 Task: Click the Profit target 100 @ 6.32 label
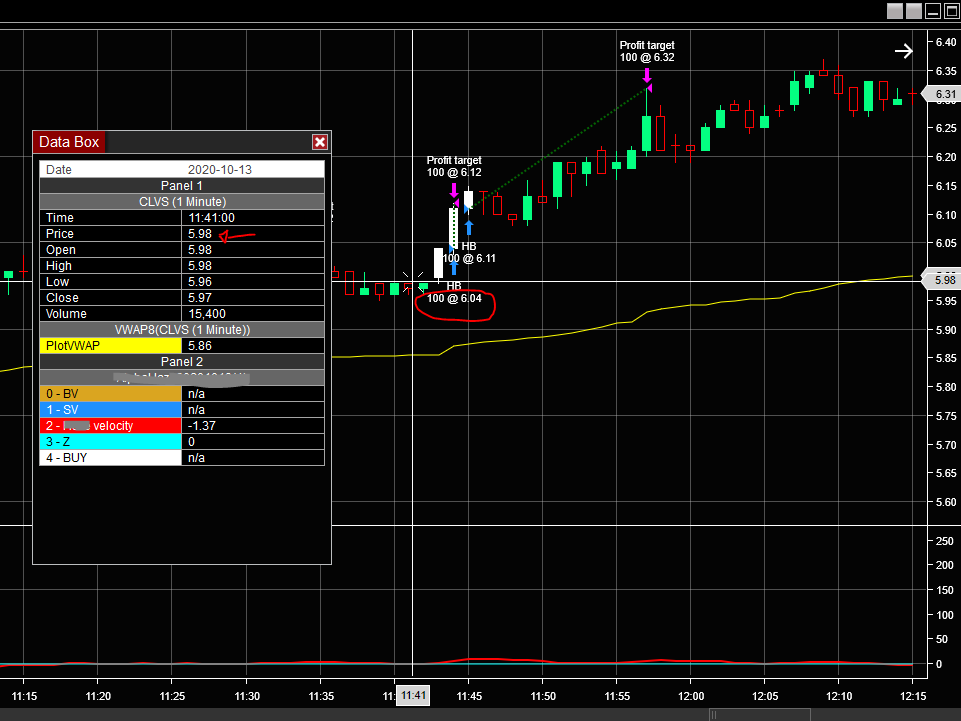647,52
